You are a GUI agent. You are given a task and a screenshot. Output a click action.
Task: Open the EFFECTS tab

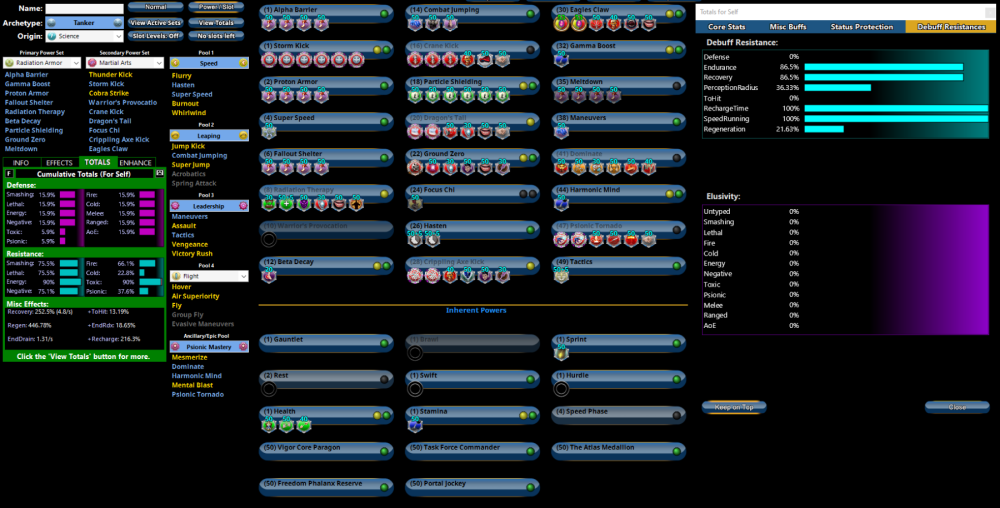[59, 162]
